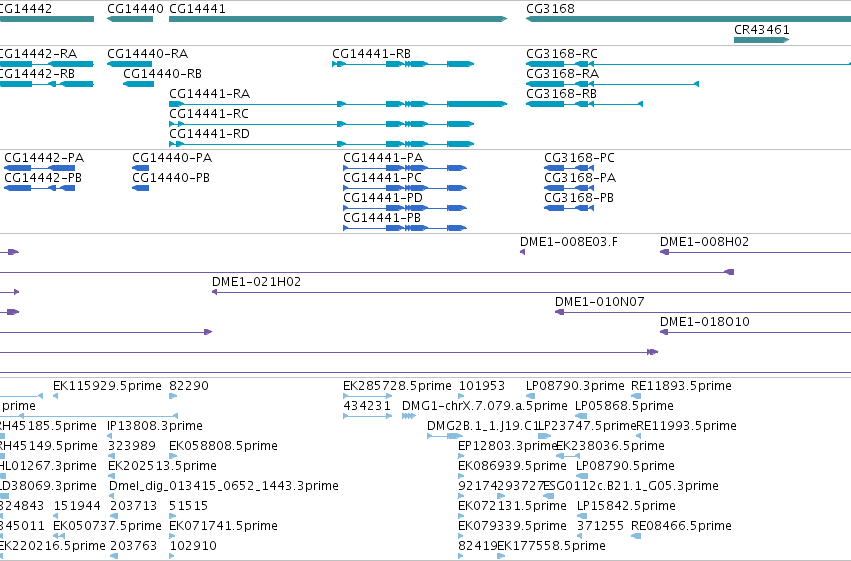Viewport: 851px width, 561px height.
Task: Click protein CG3168-PC label
Action: [580, 158]
